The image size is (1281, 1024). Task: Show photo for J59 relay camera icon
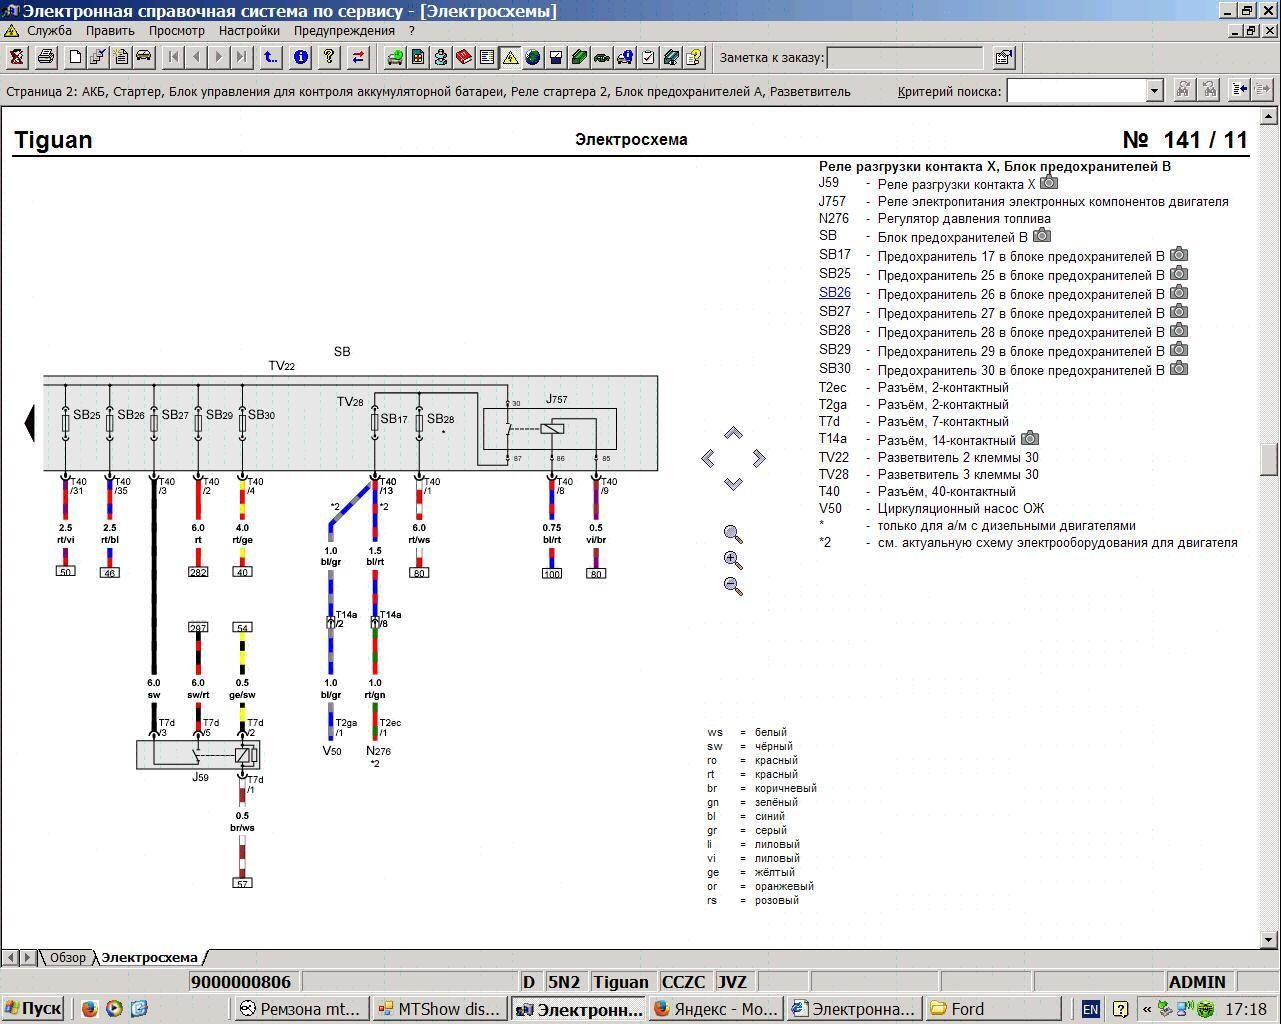pos(1049,183)
